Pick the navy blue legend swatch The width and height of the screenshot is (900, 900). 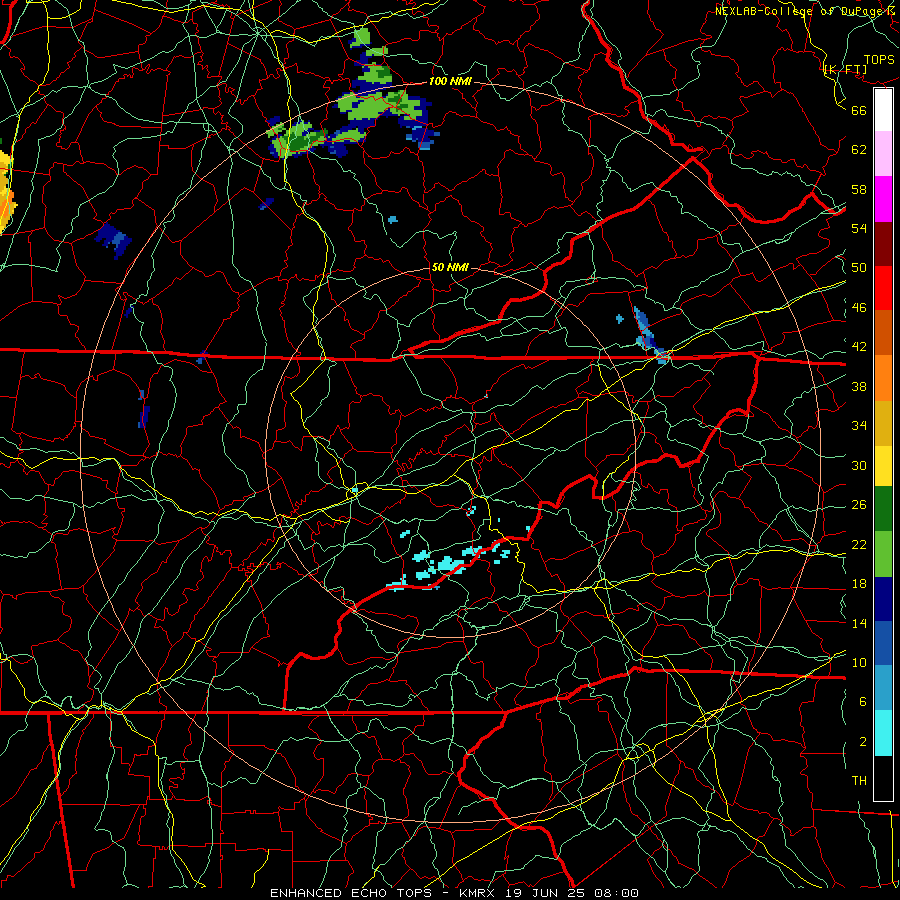(883, 599)
